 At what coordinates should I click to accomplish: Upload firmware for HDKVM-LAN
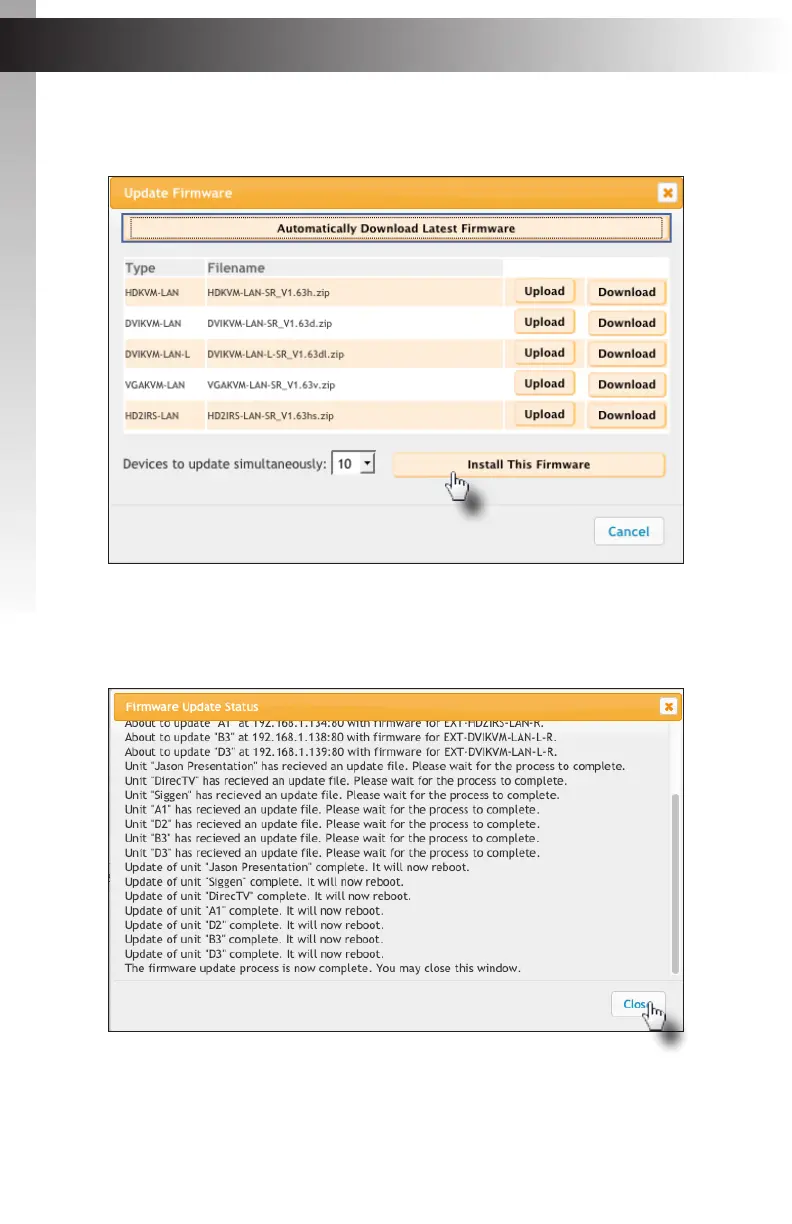[x=545, y=292]
